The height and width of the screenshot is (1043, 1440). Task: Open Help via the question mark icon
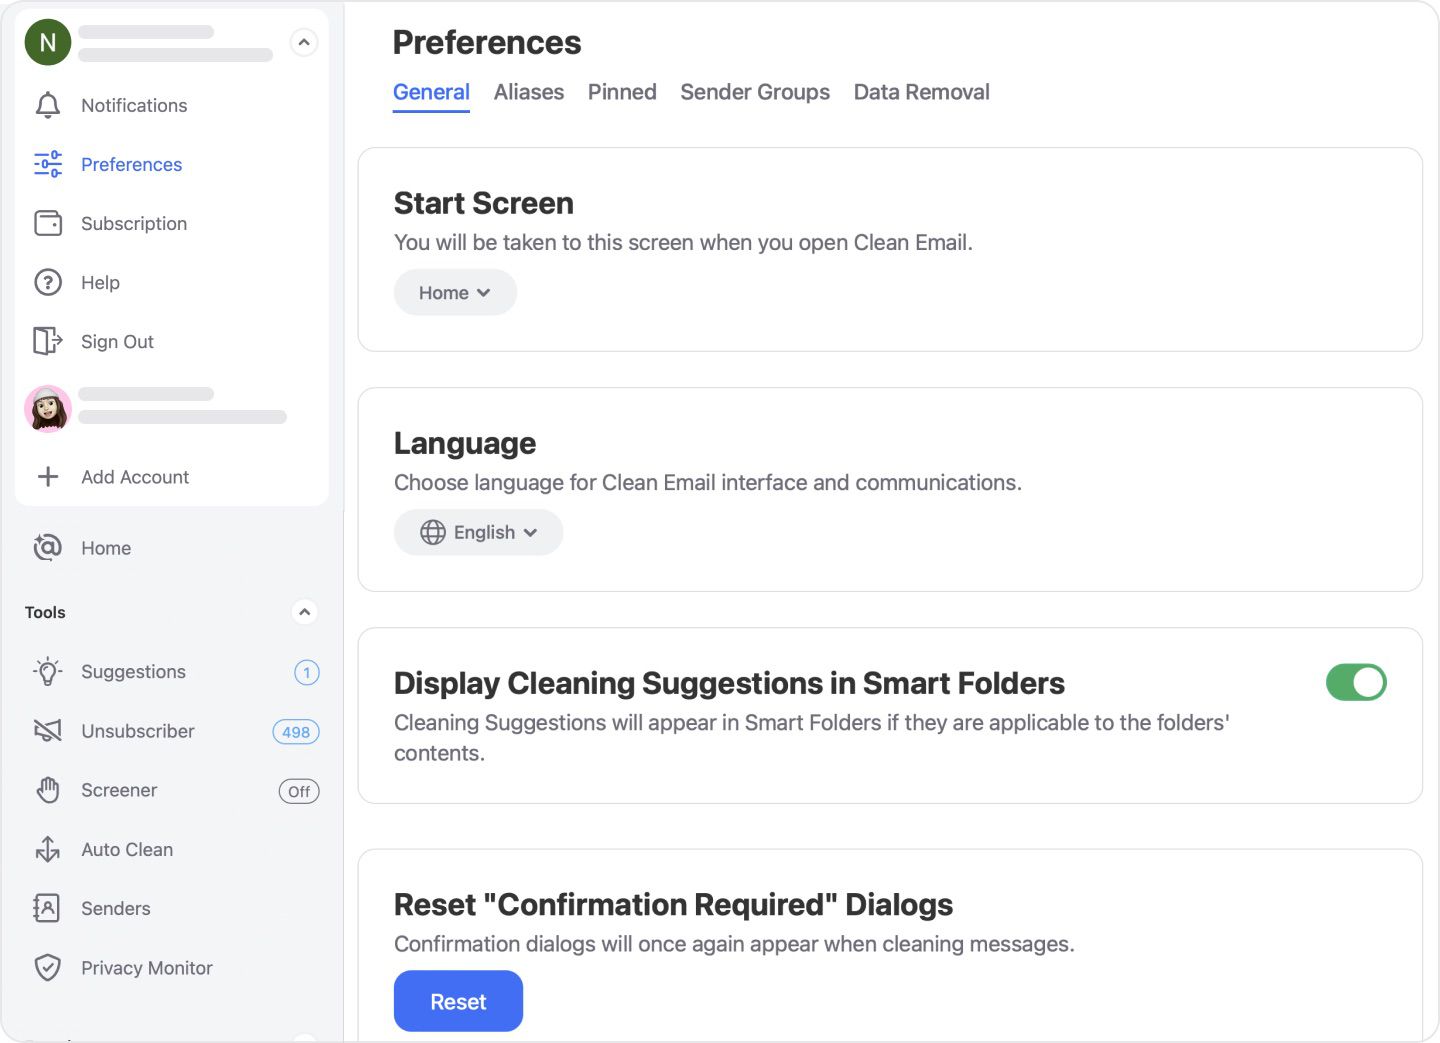tap(47, 282)
